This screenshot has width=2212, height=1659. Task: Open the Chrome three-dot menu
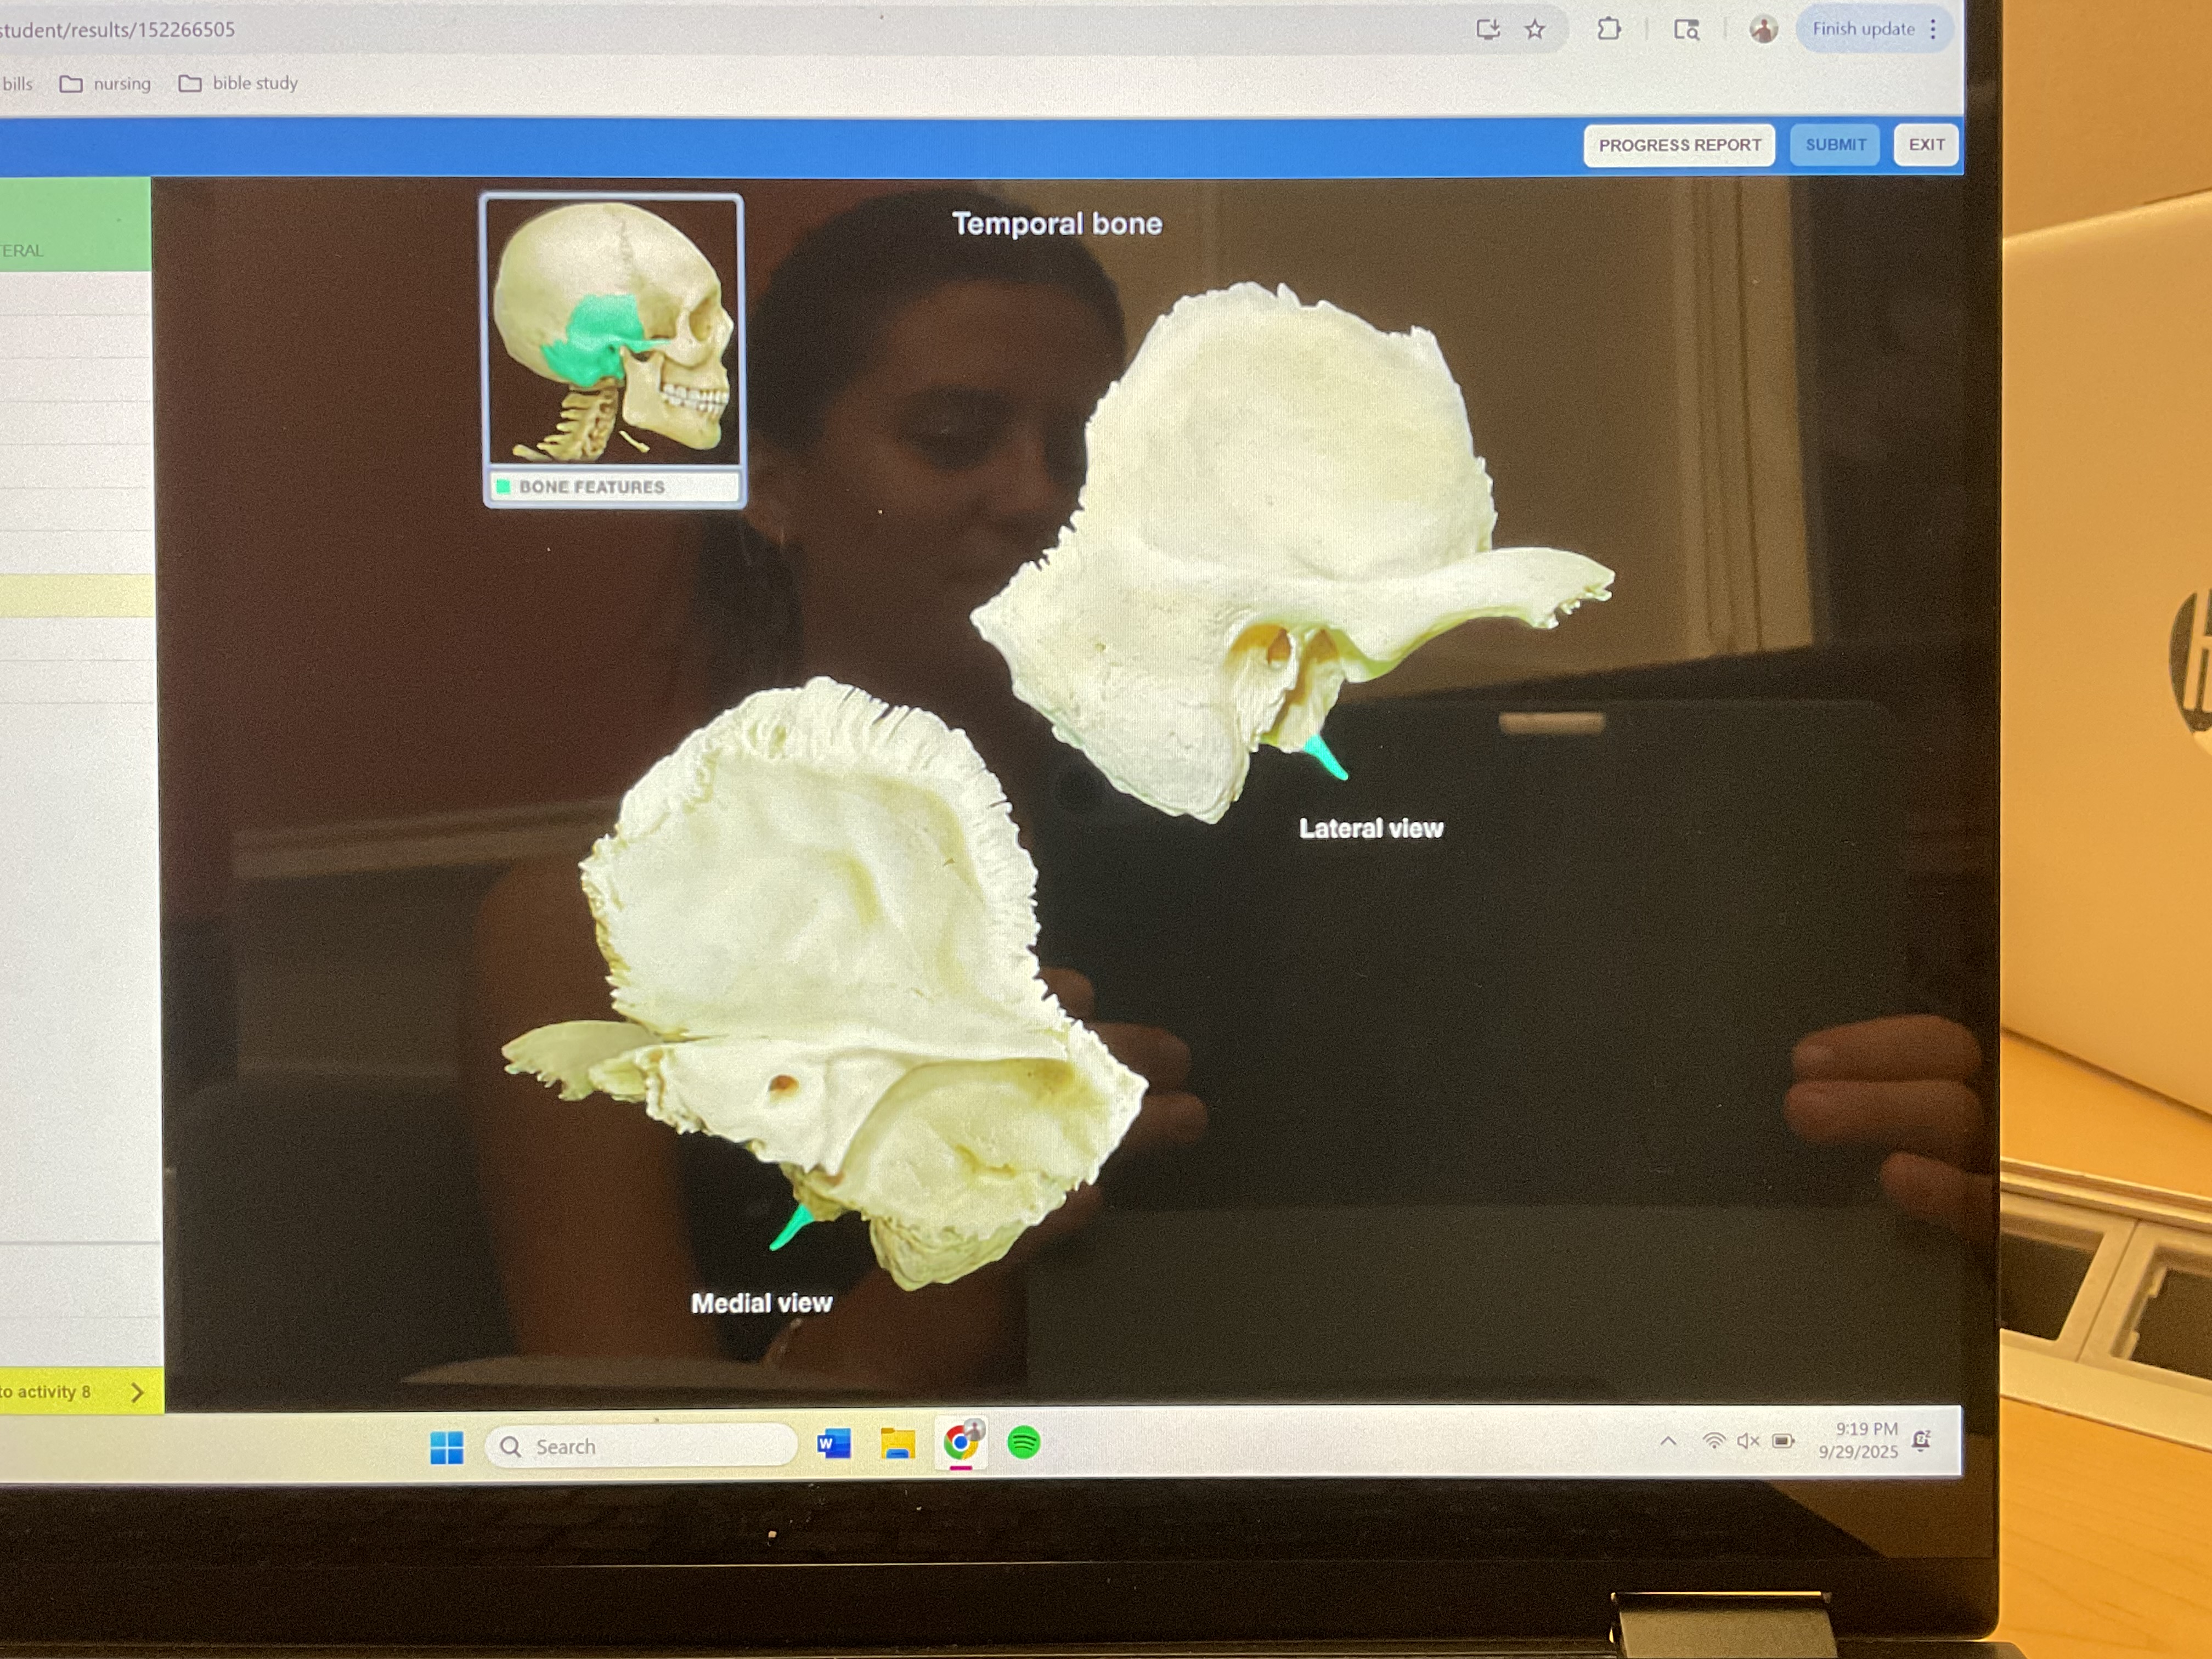tap(1933, 29)
